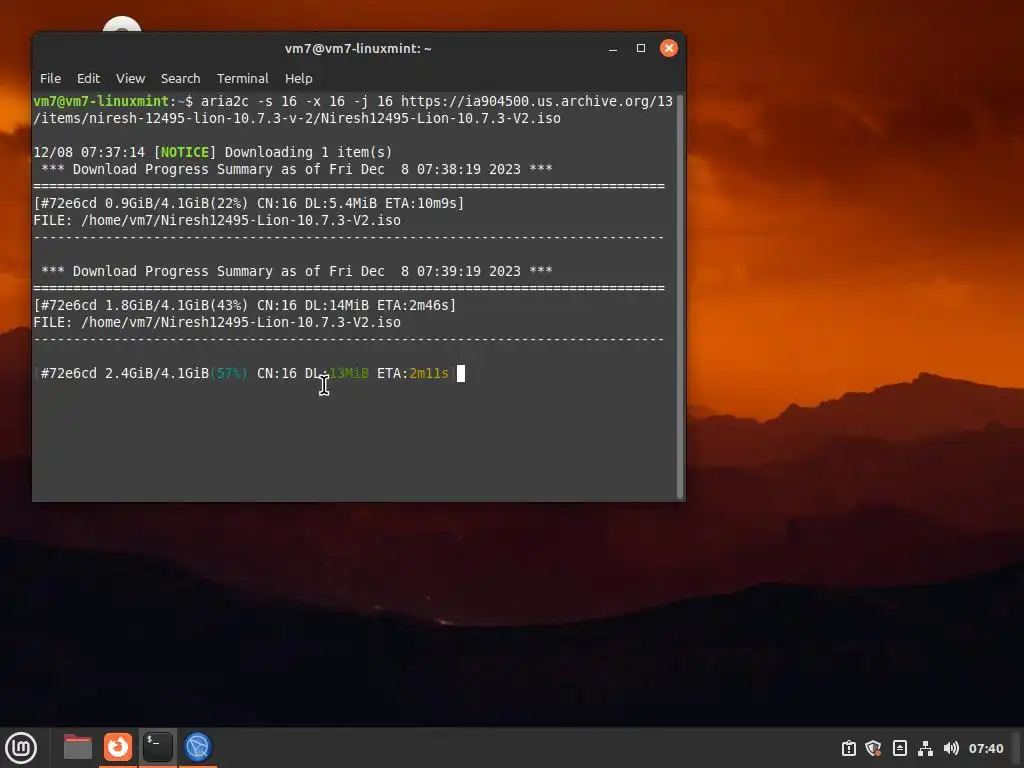Click the show desktop strip beside clock
The image size is (1024, 768).
(1017, 748)
